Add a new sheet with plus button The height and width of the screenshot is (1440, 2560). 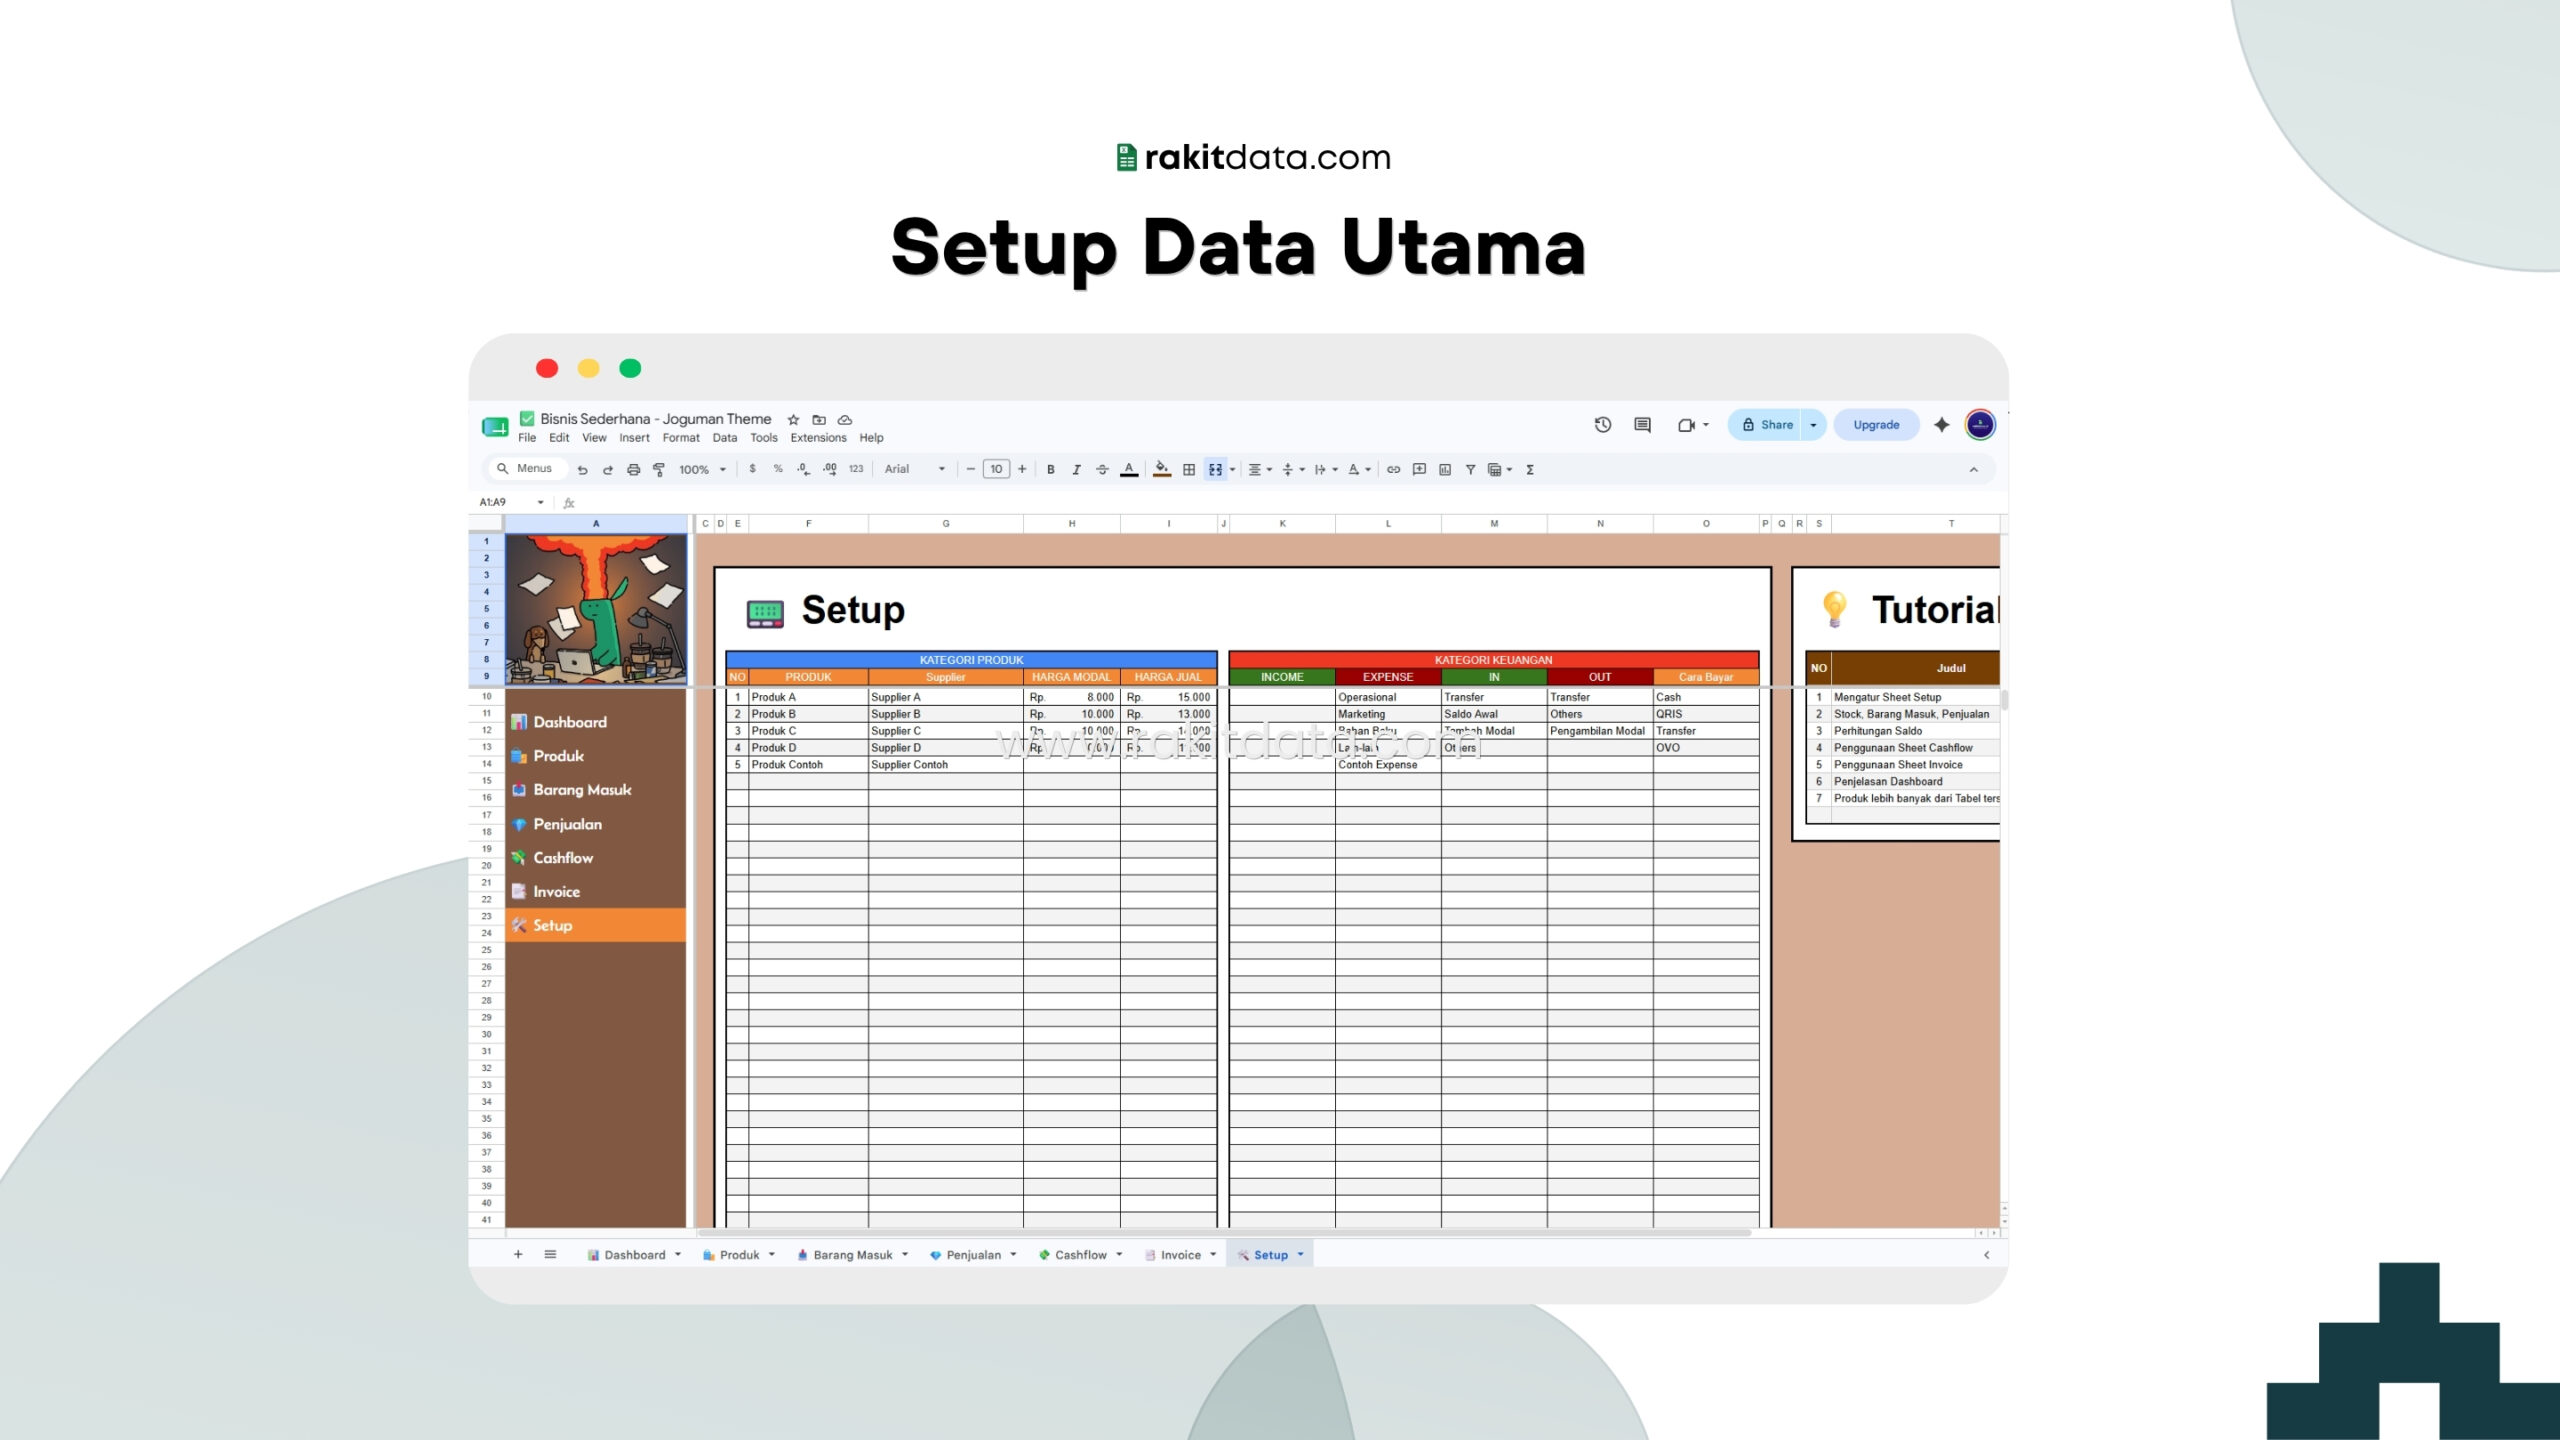pos(518,1254)
